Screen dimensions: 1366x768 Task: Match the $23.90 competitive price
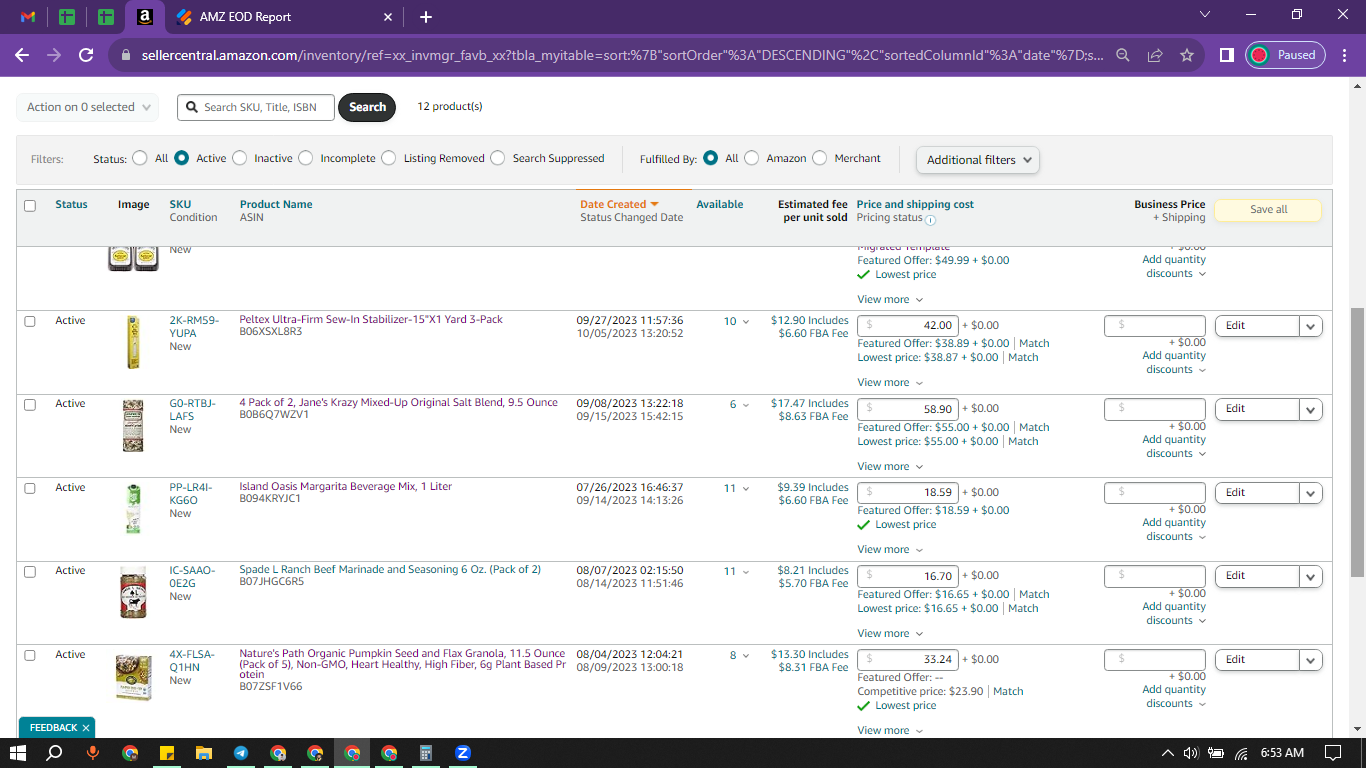click(1008, 691)
